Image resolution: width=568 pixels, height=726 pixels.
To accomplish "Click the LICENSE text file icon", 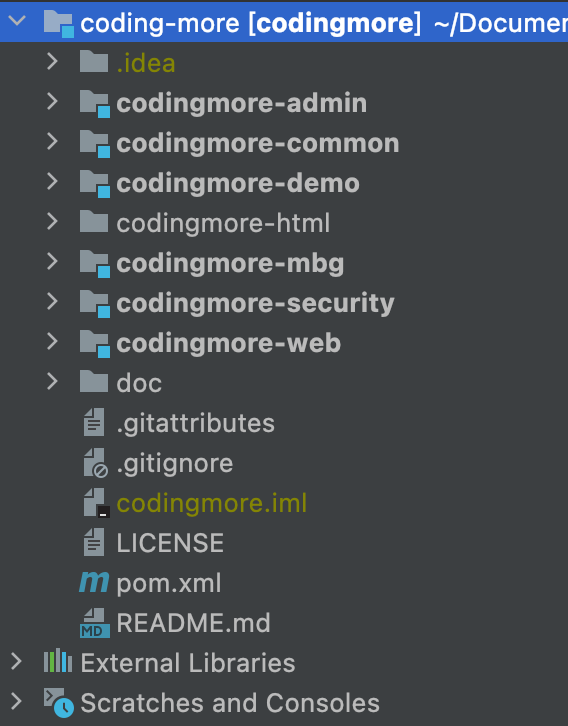I will point(94,542).
